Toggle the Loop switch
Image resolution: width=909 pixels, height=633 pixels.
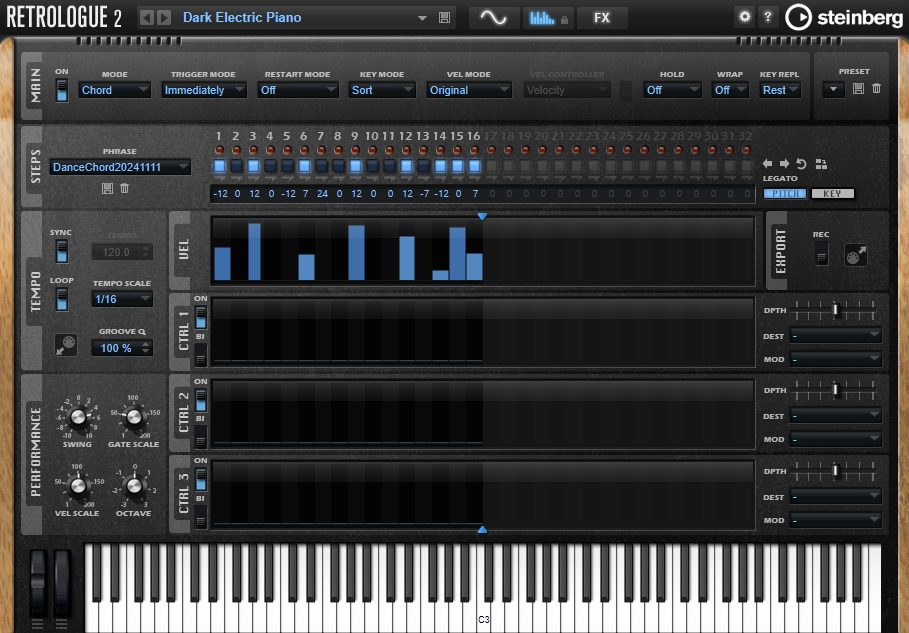(x=62, y=299)
